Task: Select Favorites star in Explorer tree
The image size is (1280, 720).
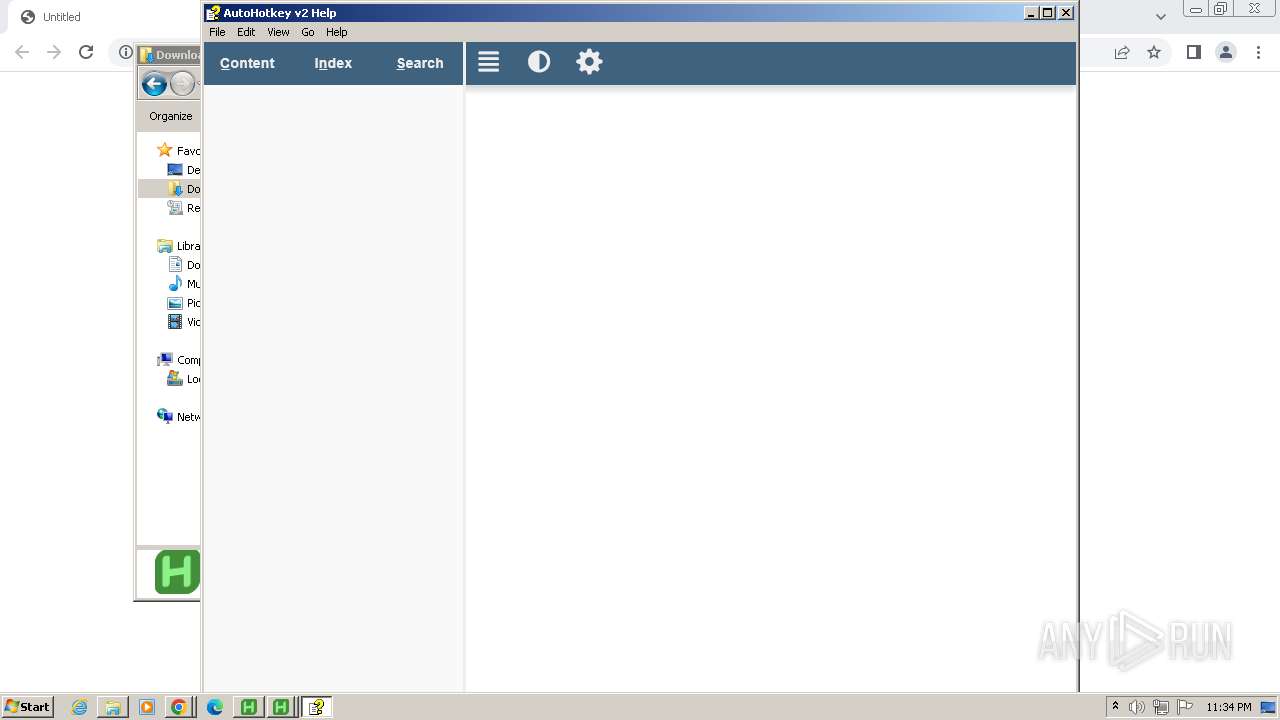Action: (165, 150)
